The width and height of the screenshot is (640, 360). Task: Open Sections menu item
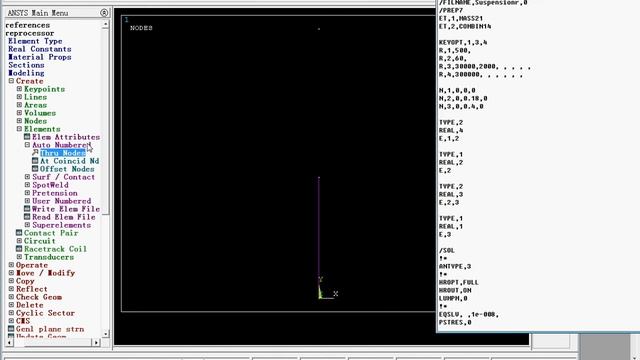[26, 65]
